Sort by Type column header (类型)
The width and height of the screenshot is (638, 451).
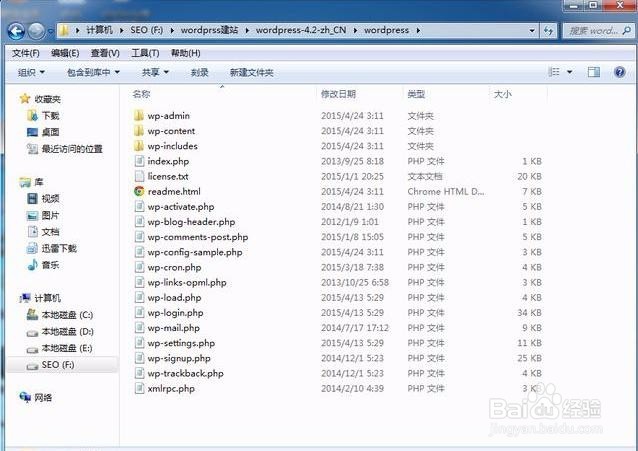416,94
